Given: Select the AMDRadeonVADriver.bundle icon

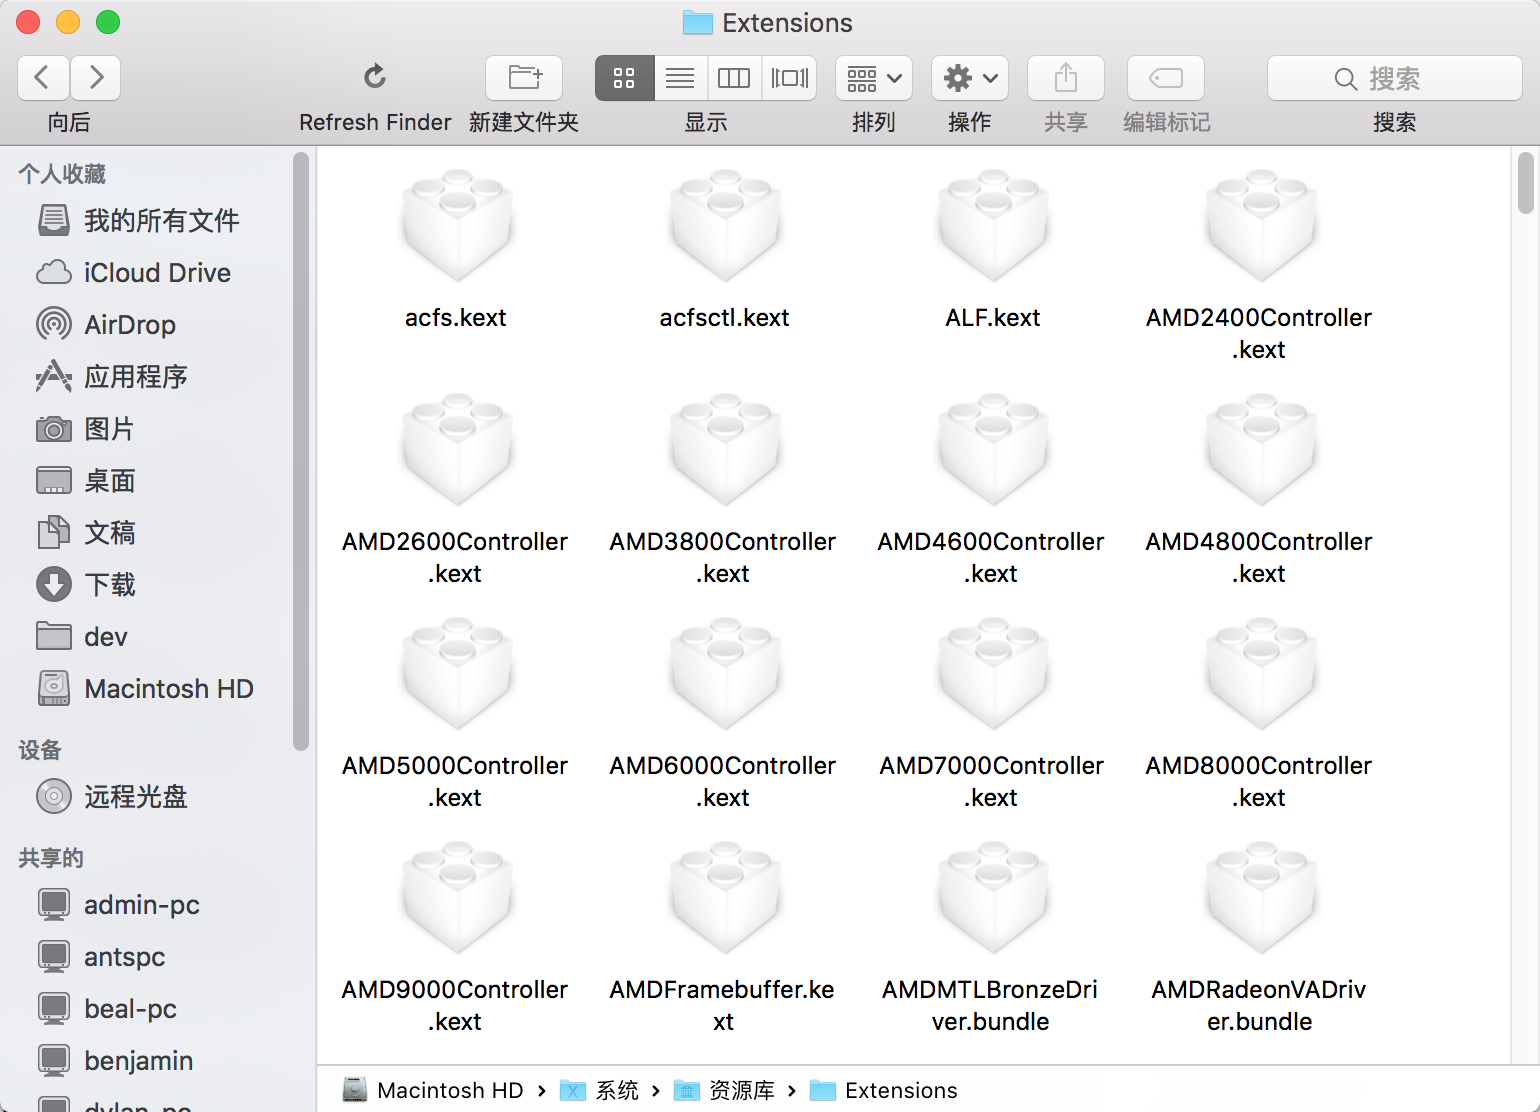Looking at the screenshot, I should [1261, 897].
